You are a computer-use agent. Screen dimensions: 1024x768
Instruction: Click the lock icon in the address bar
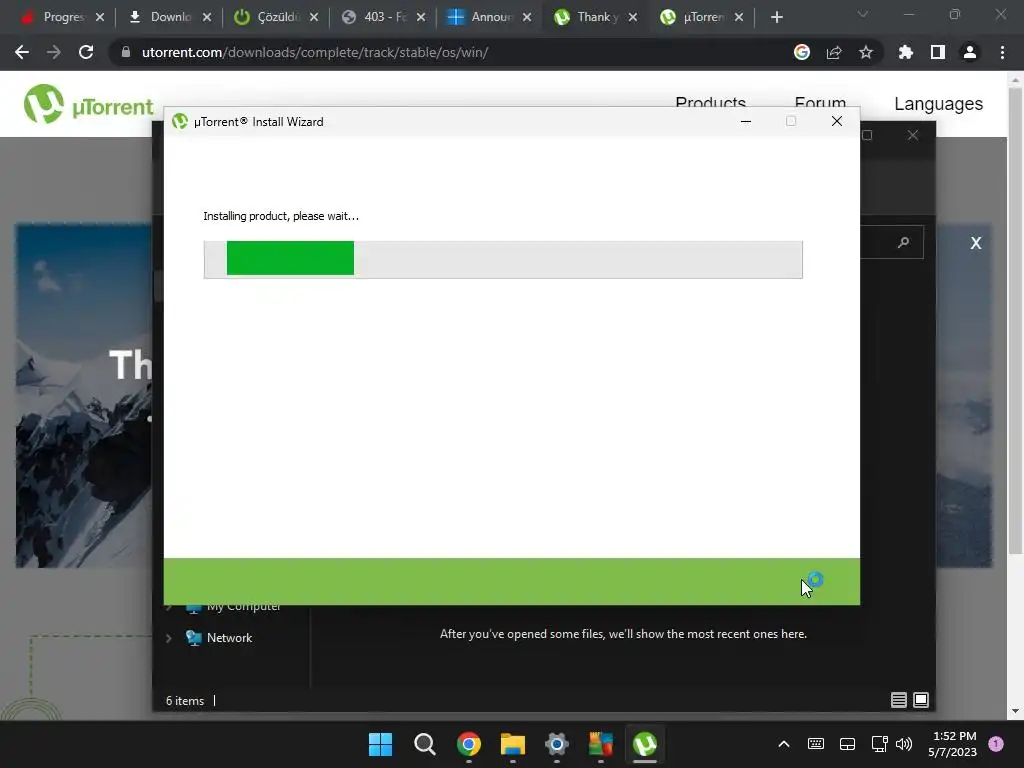tap(126, 52)
